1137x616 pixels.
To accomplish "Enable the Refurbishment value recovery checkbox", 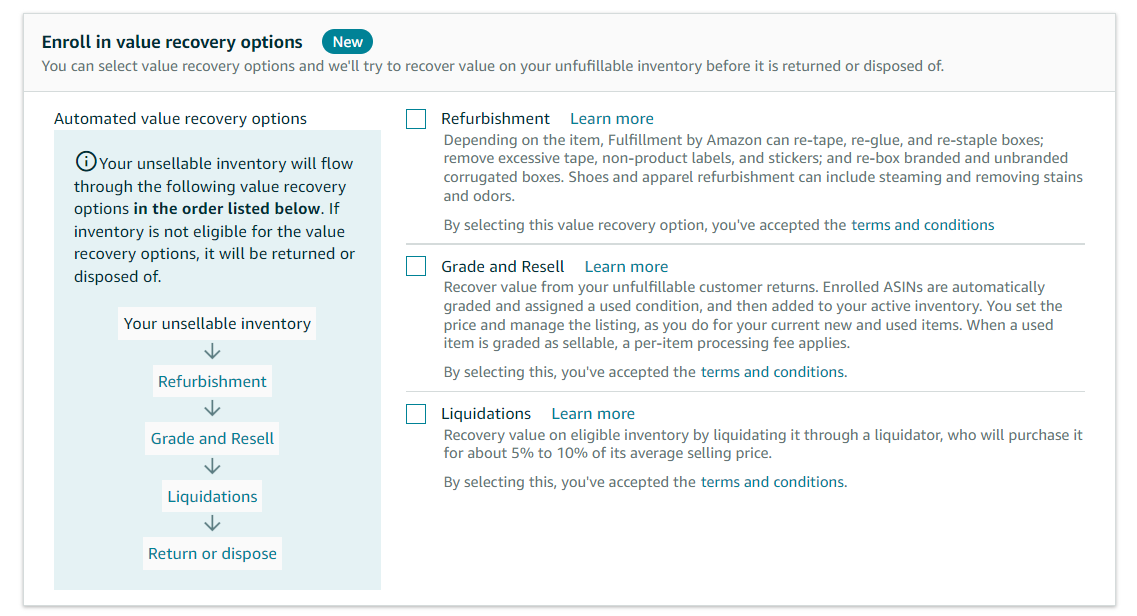I will (x=415, y=118).
